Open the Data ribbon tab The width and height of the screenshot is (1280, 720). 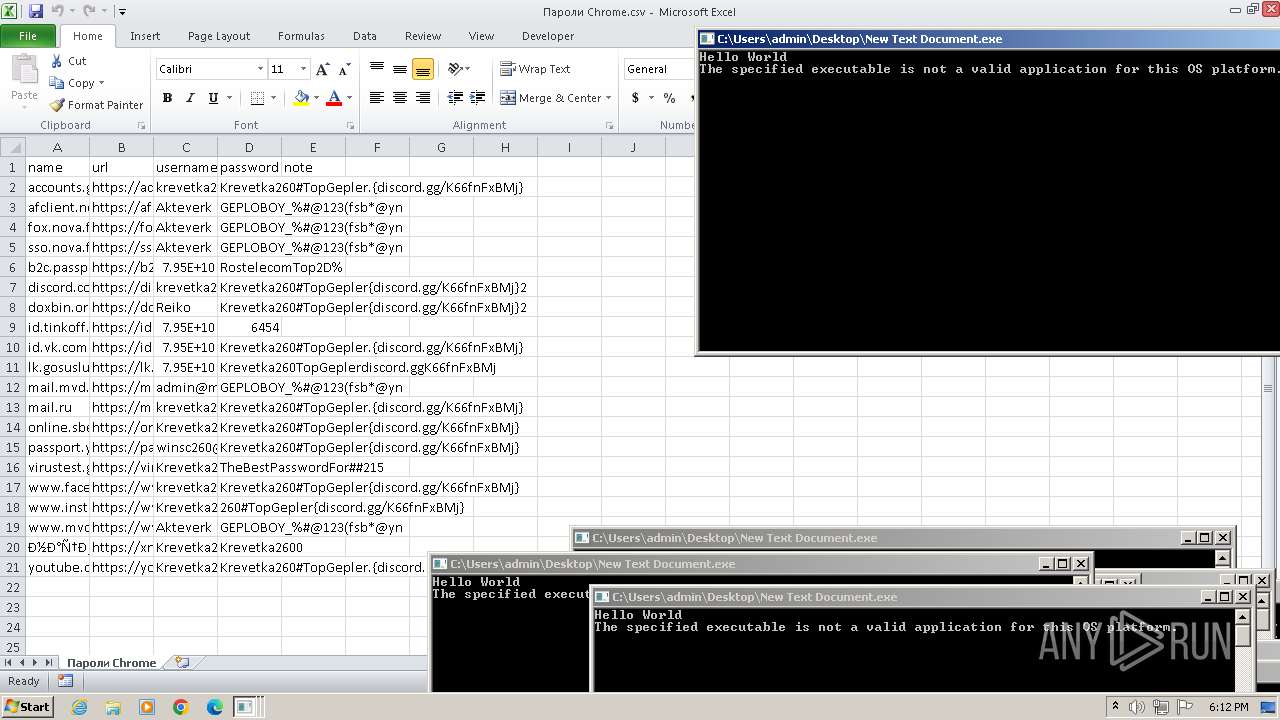click(365, 36)
